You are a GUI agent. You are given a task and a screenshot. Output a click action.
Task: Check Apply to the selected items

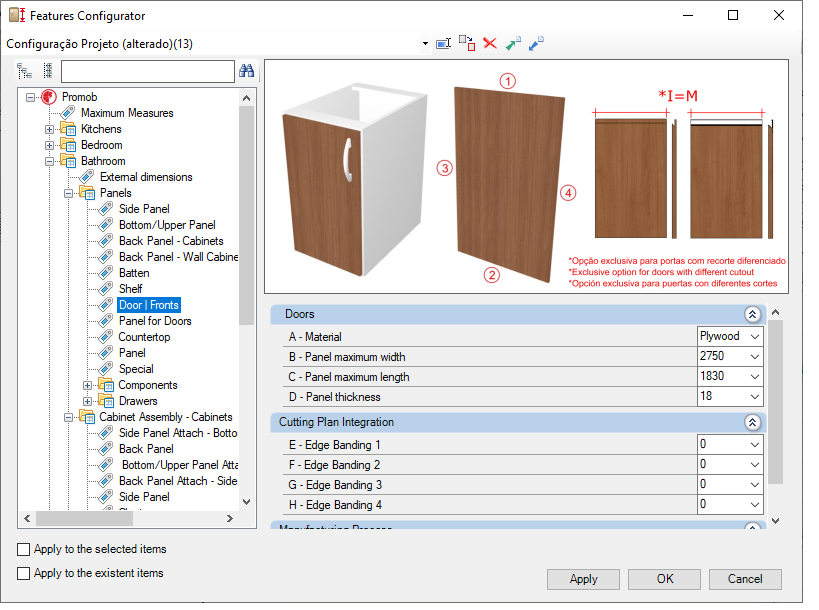coord(24,549)
